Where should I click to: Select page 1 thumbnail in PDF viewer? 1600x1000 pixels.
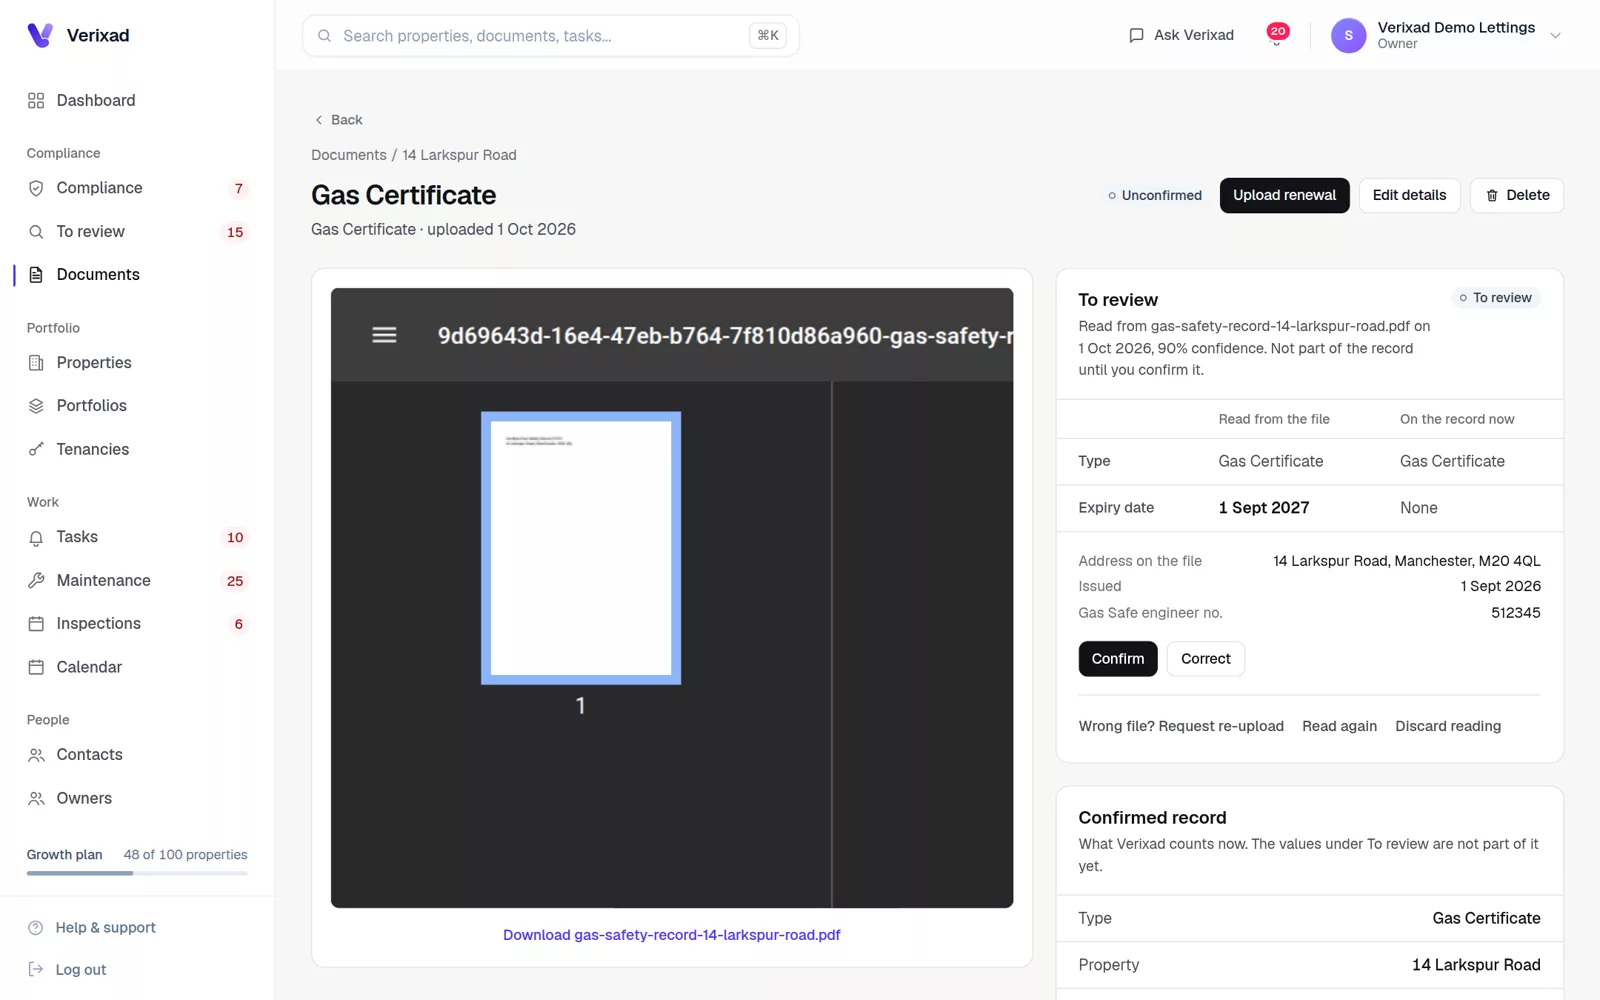coord(581,548)
